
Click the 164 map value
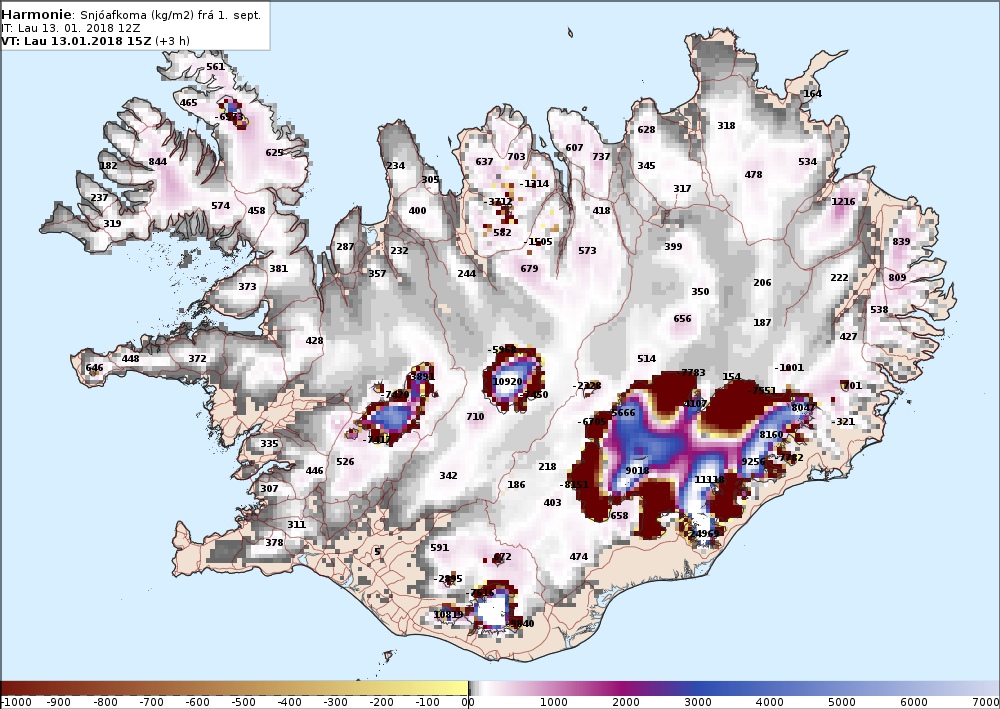812,94
